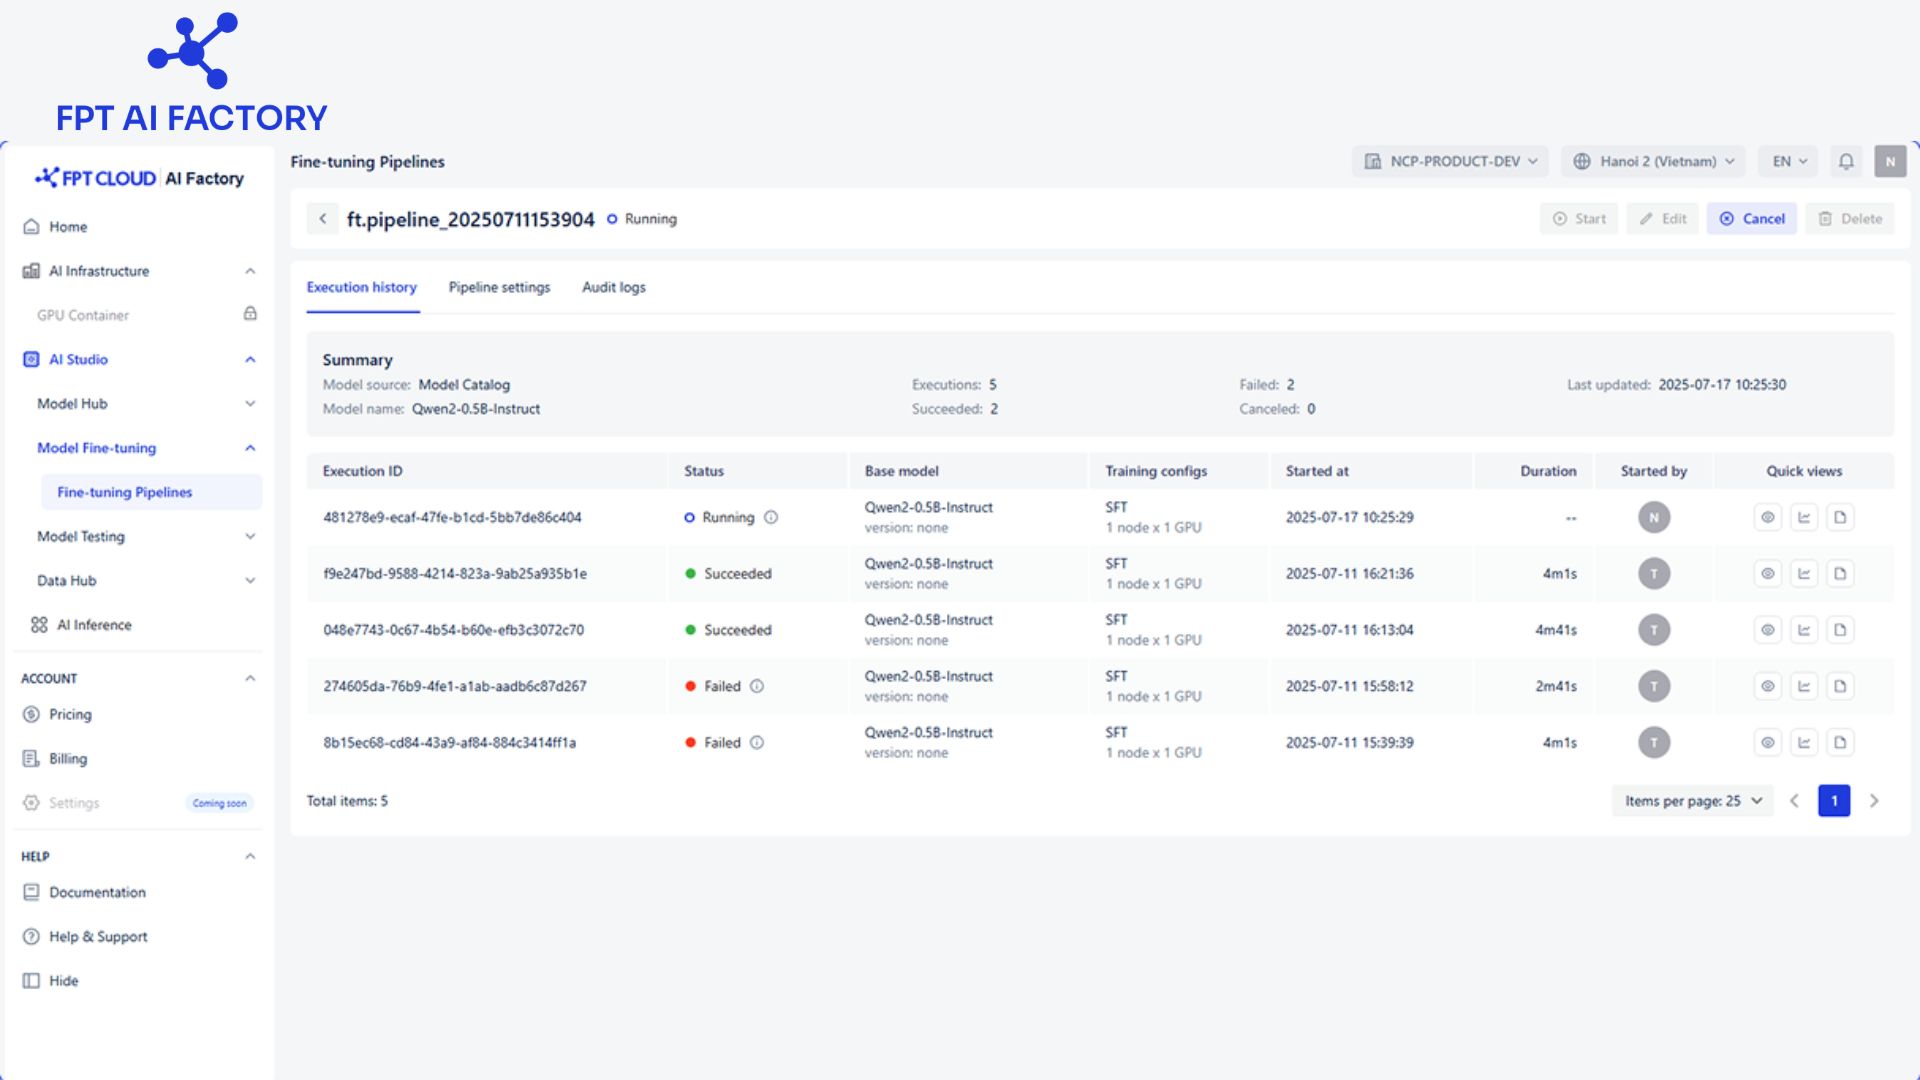Open the Documentation link in sidebar

pyautogui.click(x=97, y=892)
